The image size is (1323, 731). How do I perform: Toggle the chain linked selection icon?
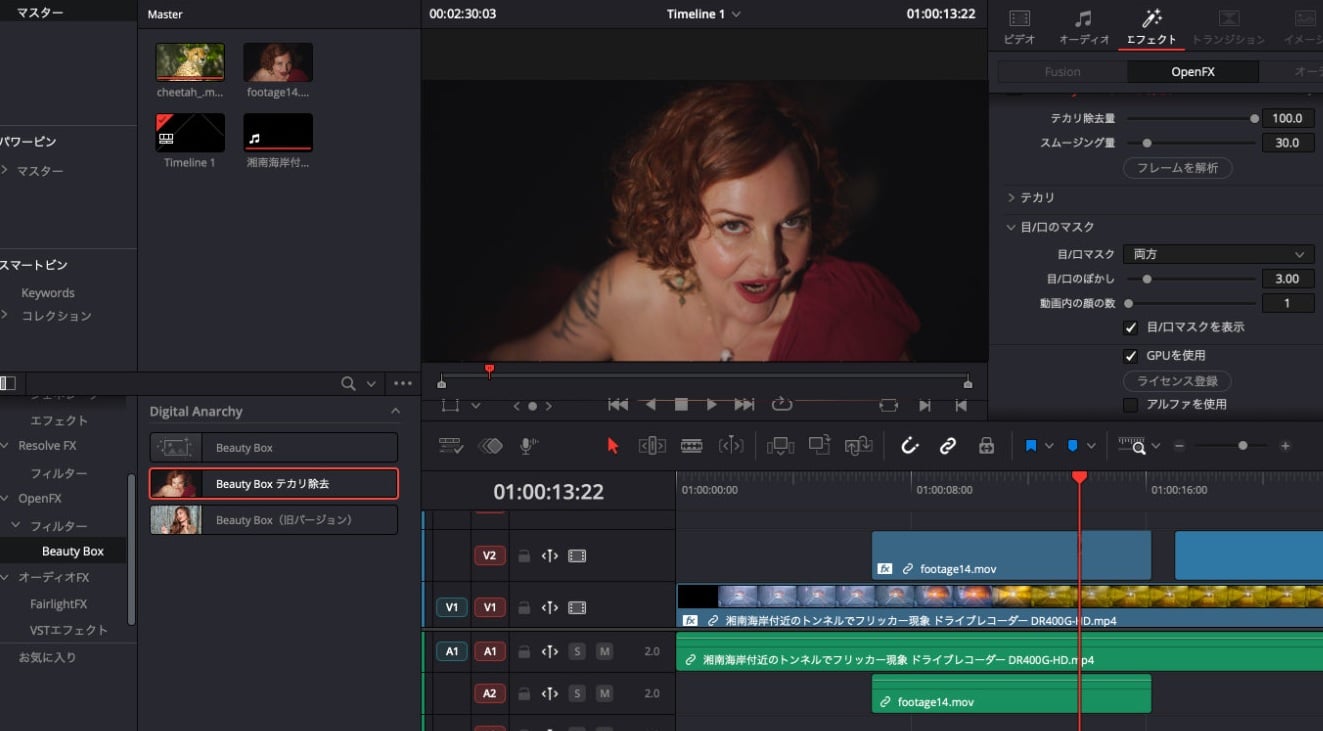point(947,446)
